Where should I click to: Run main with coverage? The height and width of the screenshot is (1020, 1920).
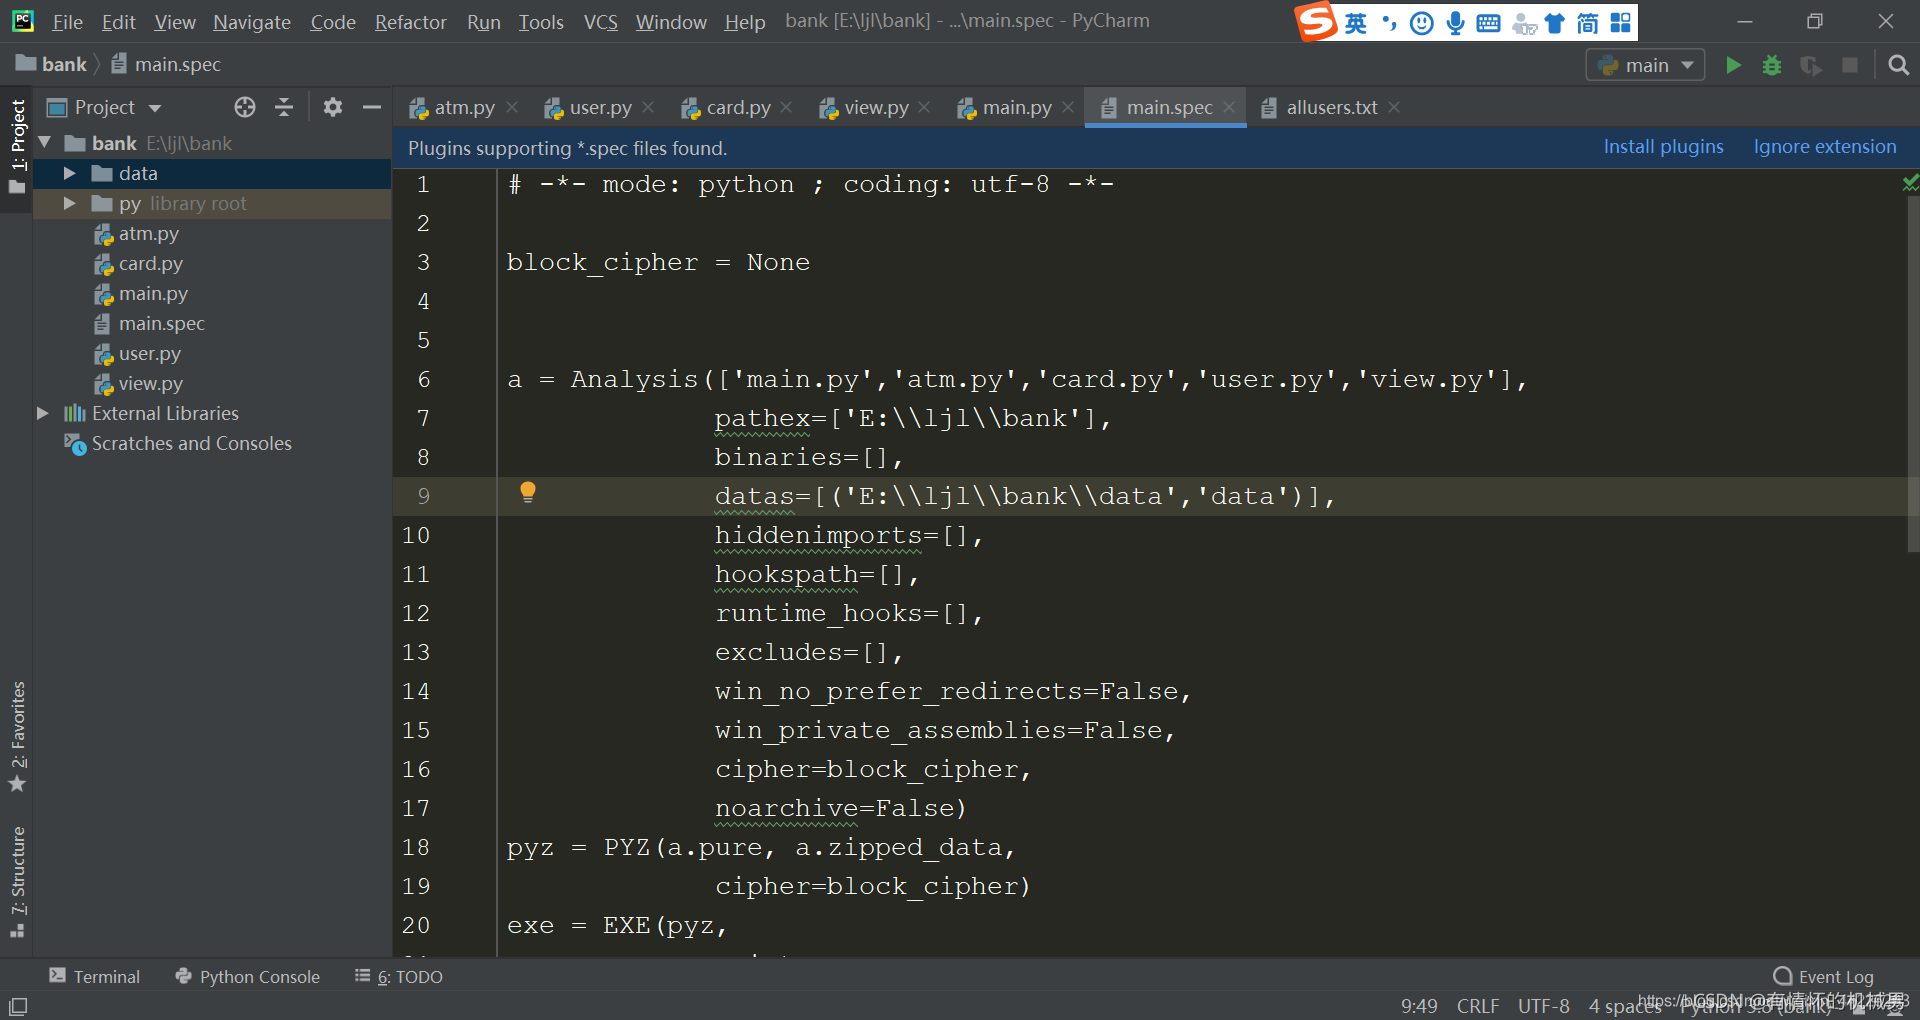click(x=1810, y=64)
